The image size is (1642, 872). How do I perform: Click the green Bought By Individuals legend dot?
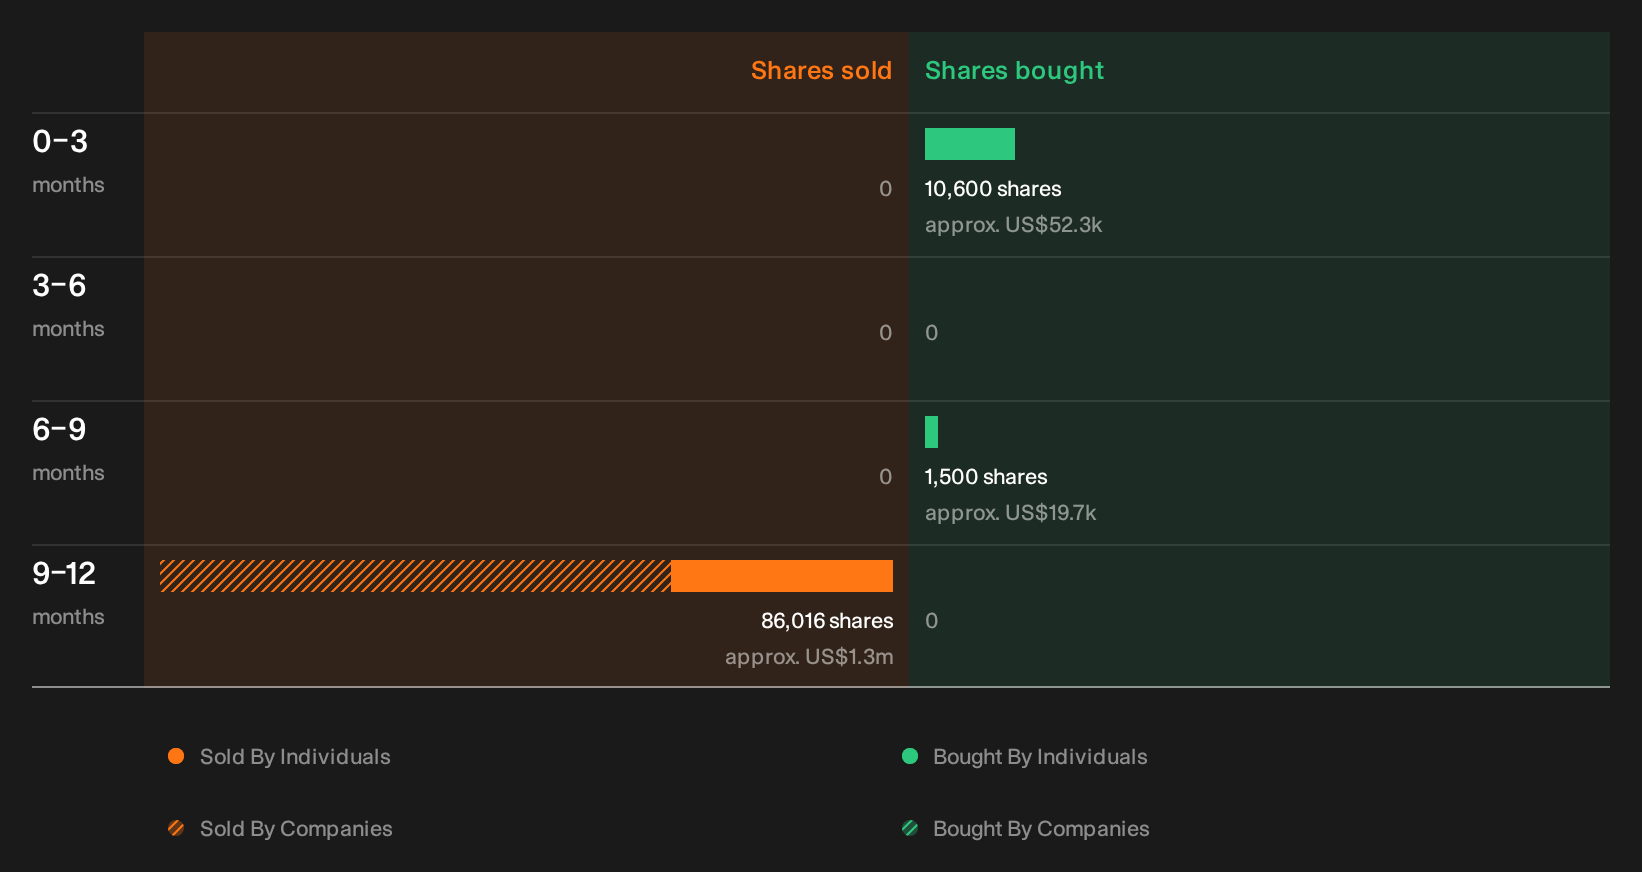(x=910, y=756)
